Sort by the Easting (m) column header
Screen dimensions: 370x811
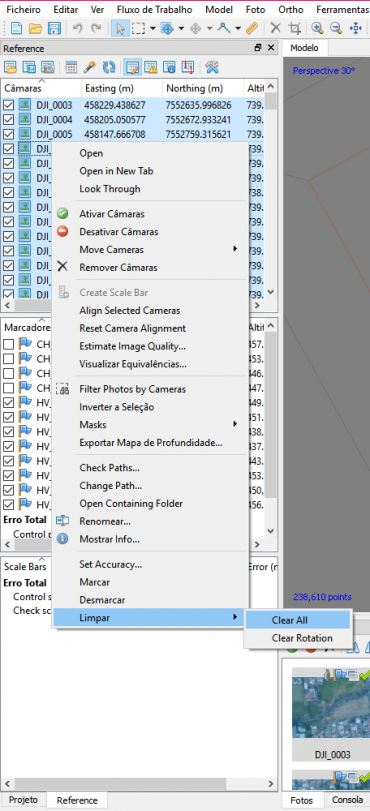tap(122, 88)
